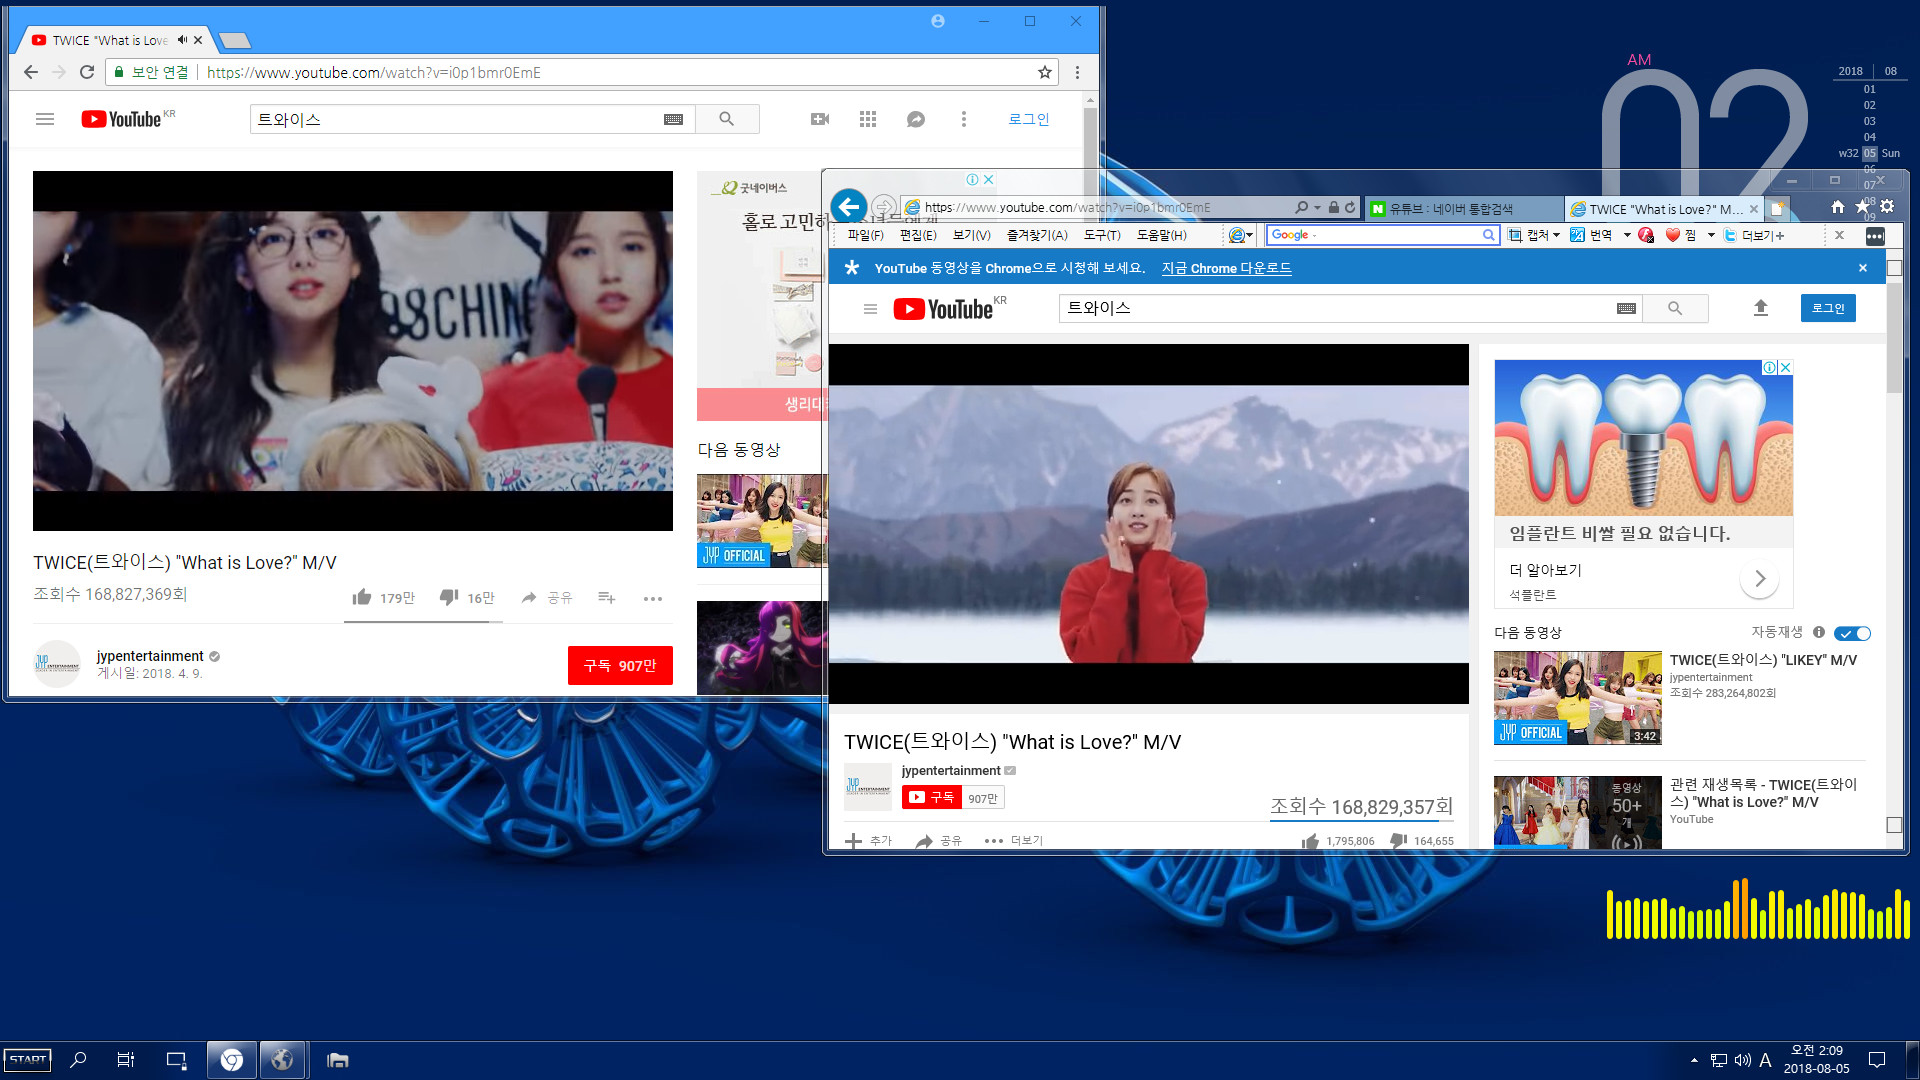
Task: Click the 더보기+ toolbar button
Action: [1755, 235]
